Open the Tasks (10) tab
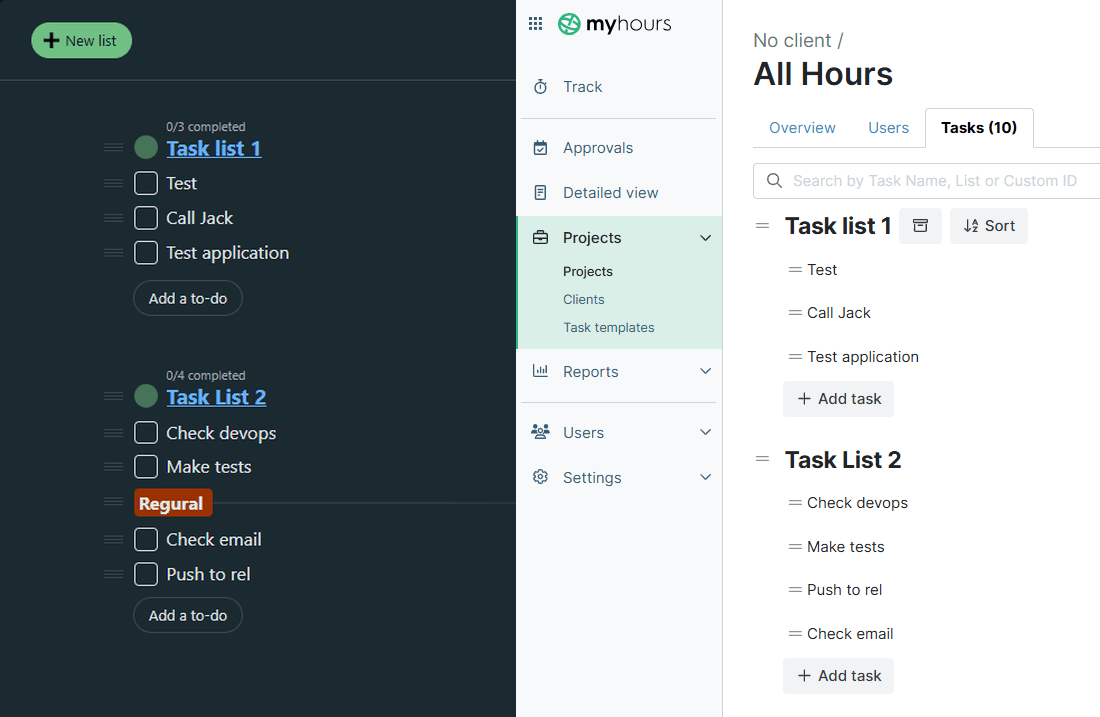 coord(979,128)
